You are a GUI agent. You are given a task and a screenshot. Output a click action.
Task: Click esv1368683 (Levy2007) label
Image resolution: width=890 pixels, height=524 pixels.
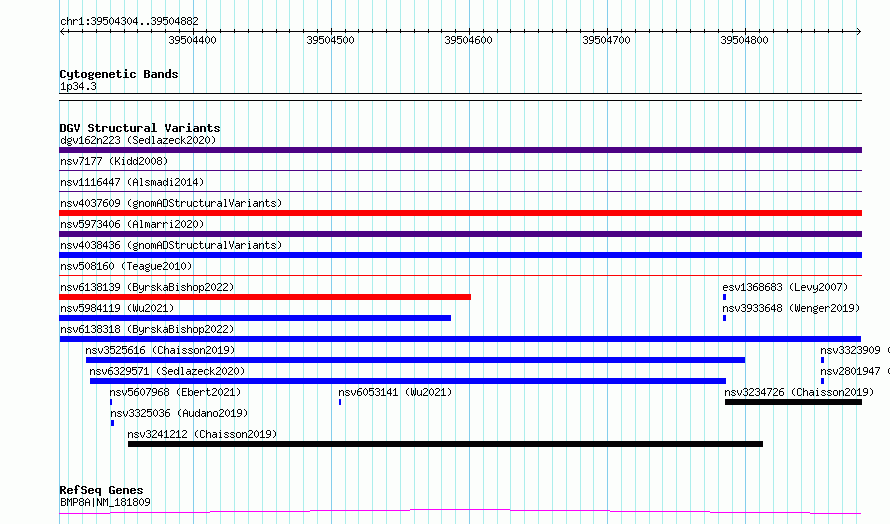pyautogui.click(x=785, y=287)
